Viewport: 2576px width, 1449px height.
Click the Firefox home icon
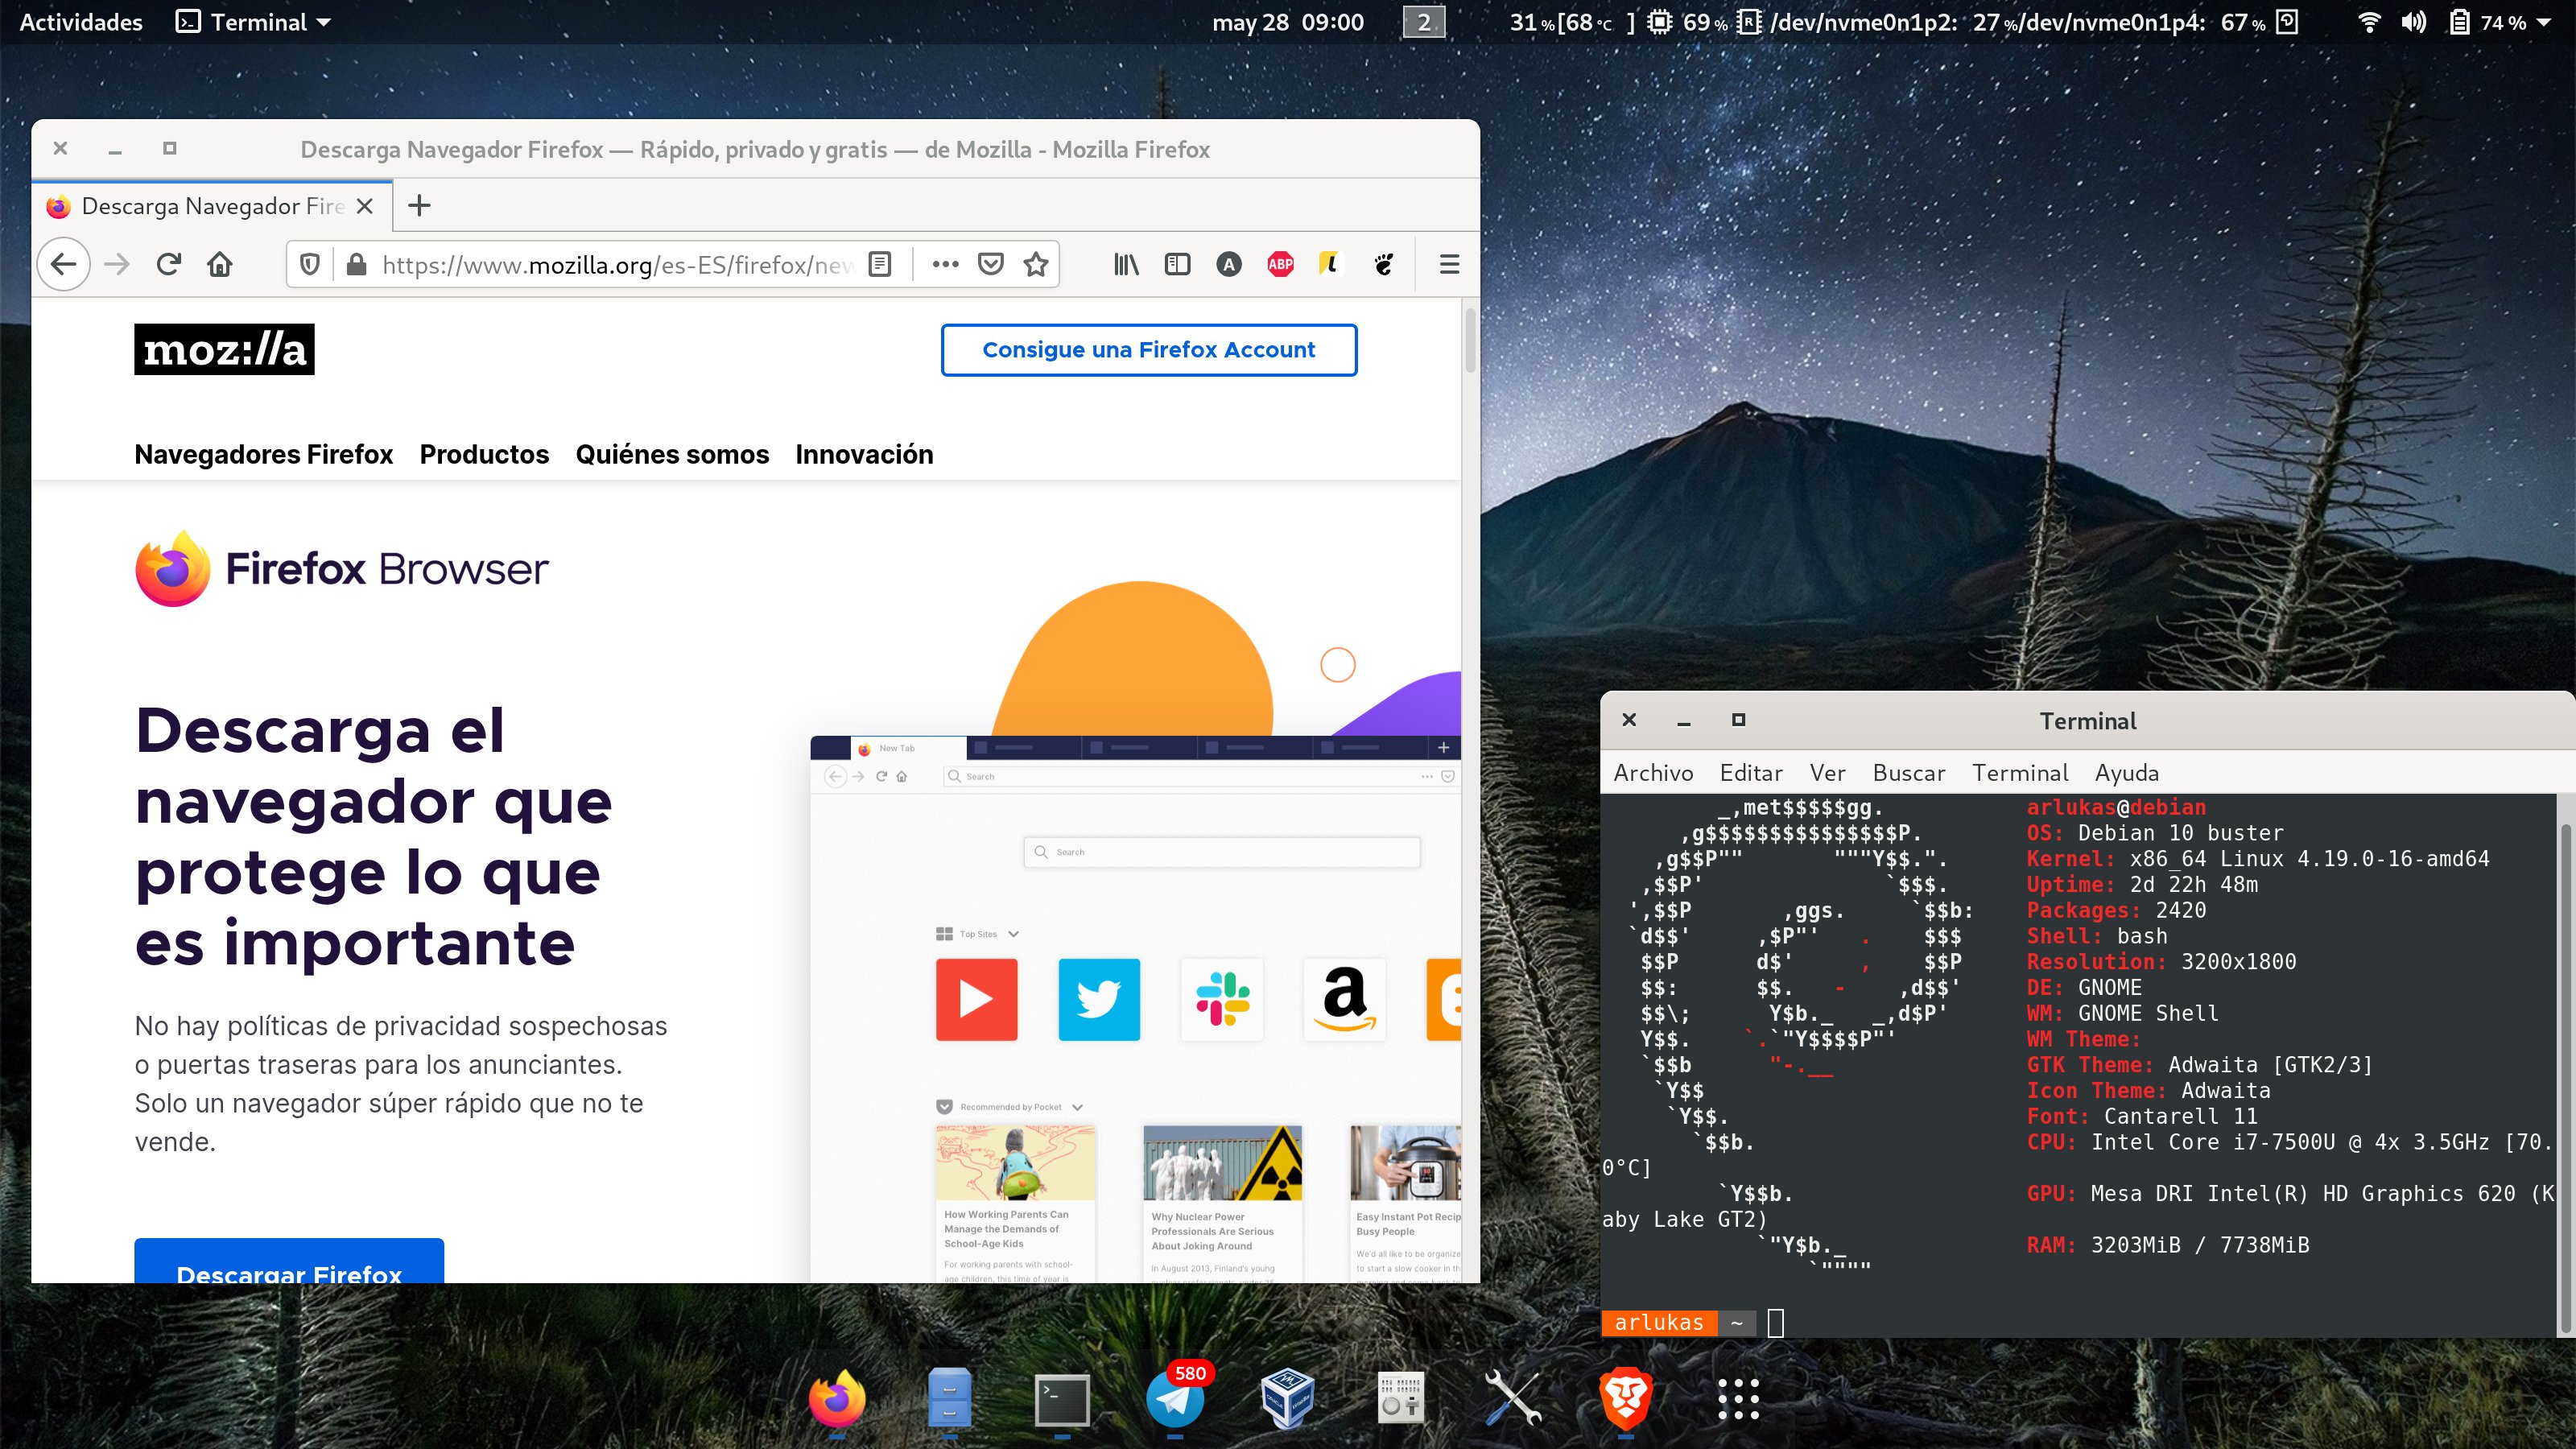pyautogui.click(x=220, y=264)
